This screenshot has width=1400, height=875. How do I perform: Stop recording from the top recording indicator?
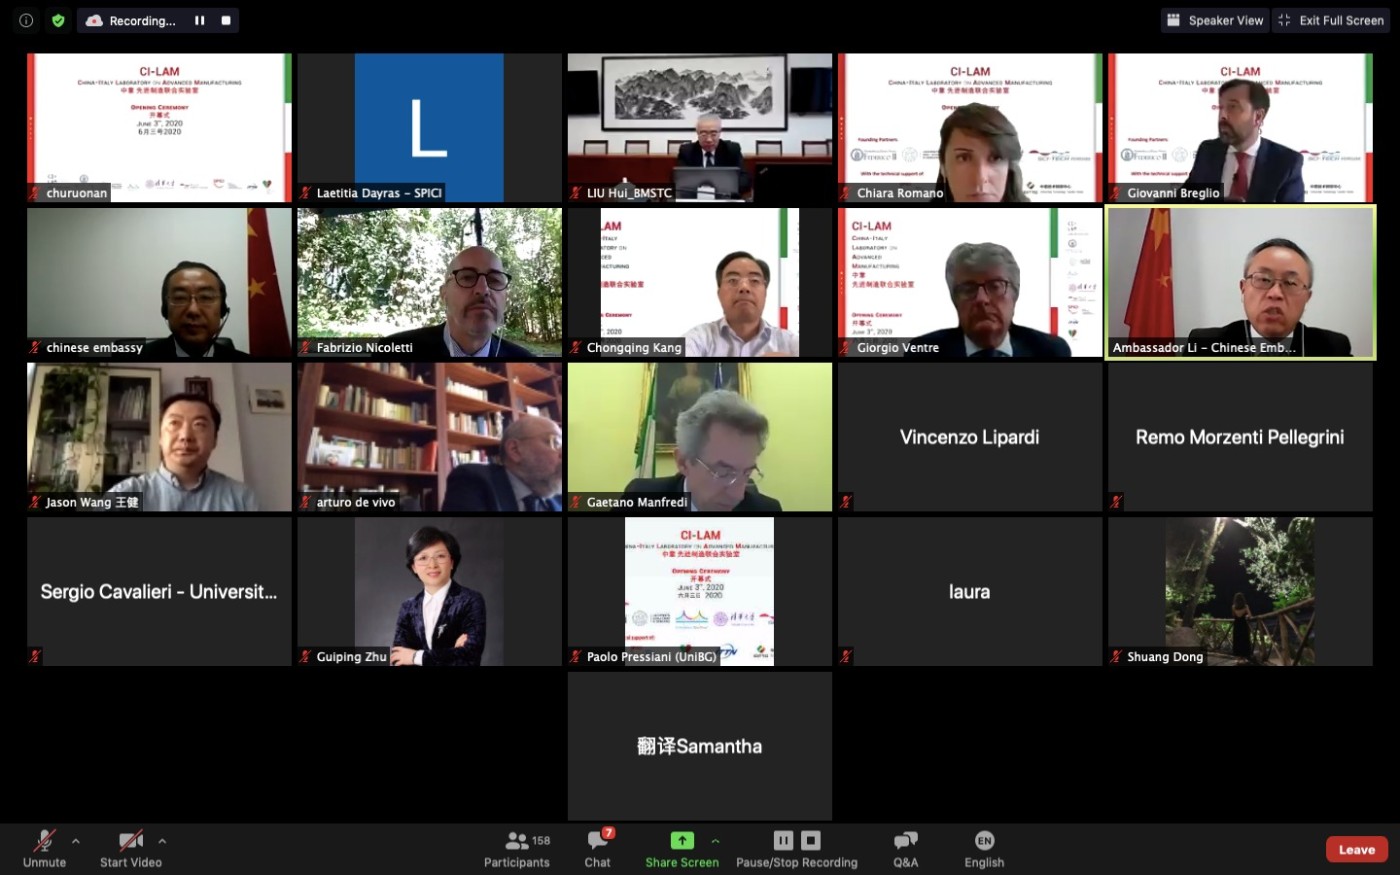[226, 20]
